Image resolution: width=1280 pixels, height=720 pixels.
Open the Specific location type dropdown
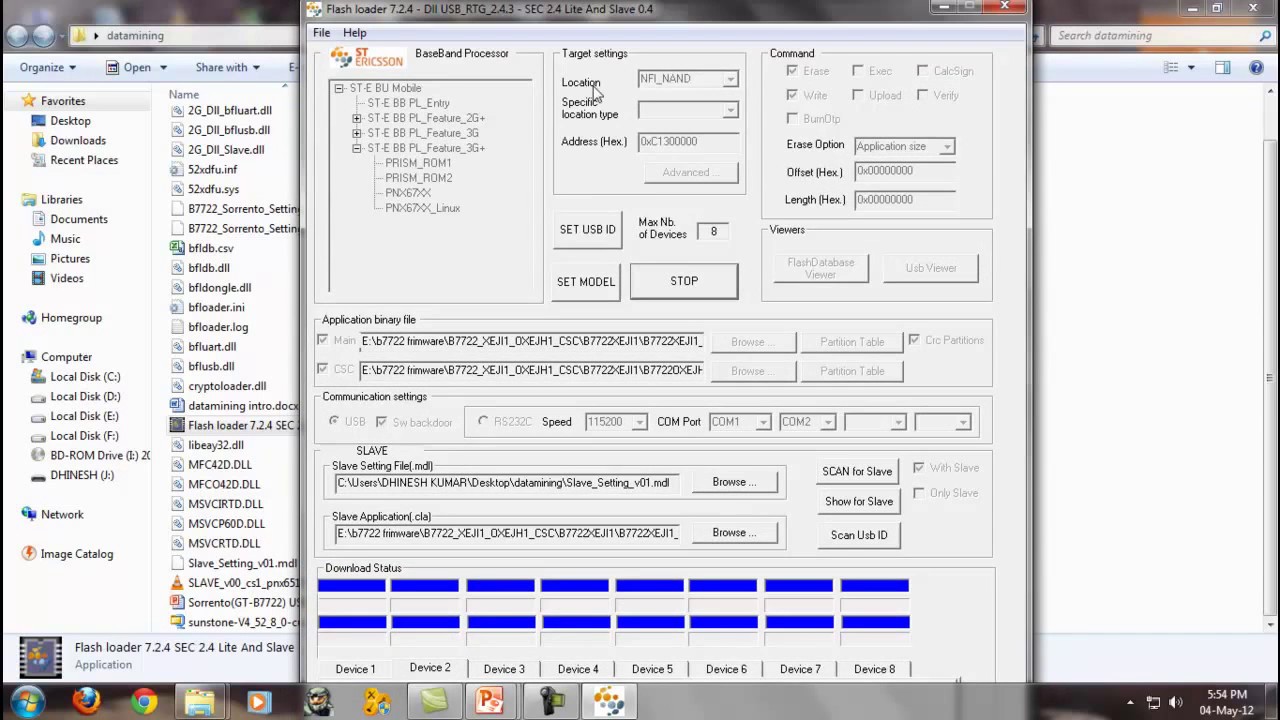tap(730, 110)
